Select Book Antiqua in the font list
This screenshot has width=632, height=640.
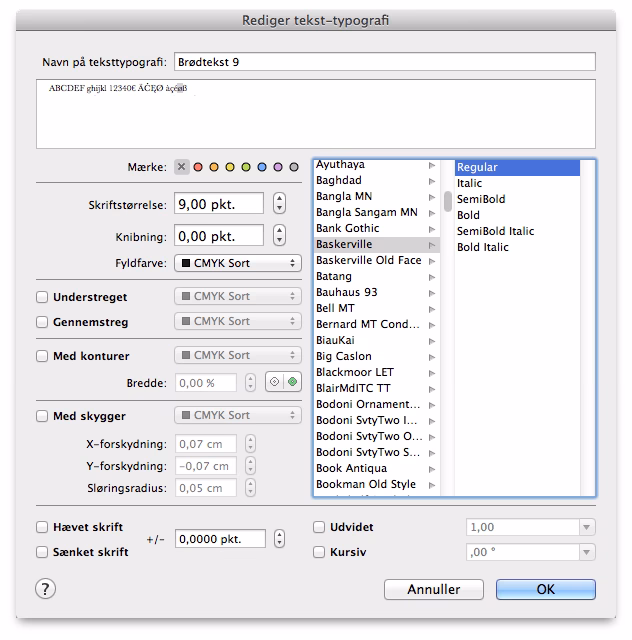350,468
